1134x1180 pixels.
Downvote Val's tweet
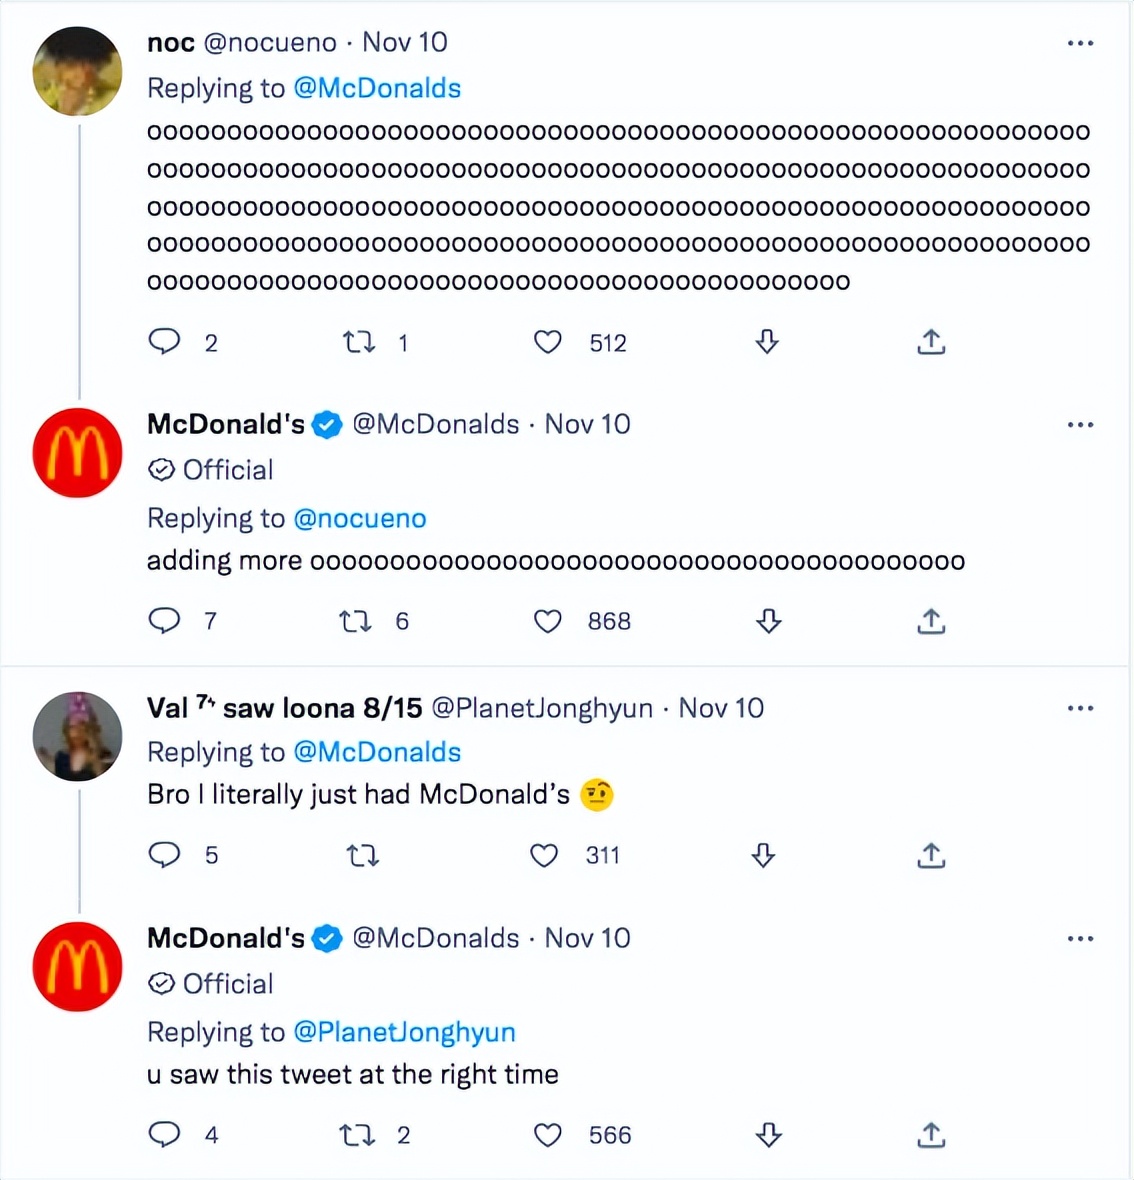763,855
